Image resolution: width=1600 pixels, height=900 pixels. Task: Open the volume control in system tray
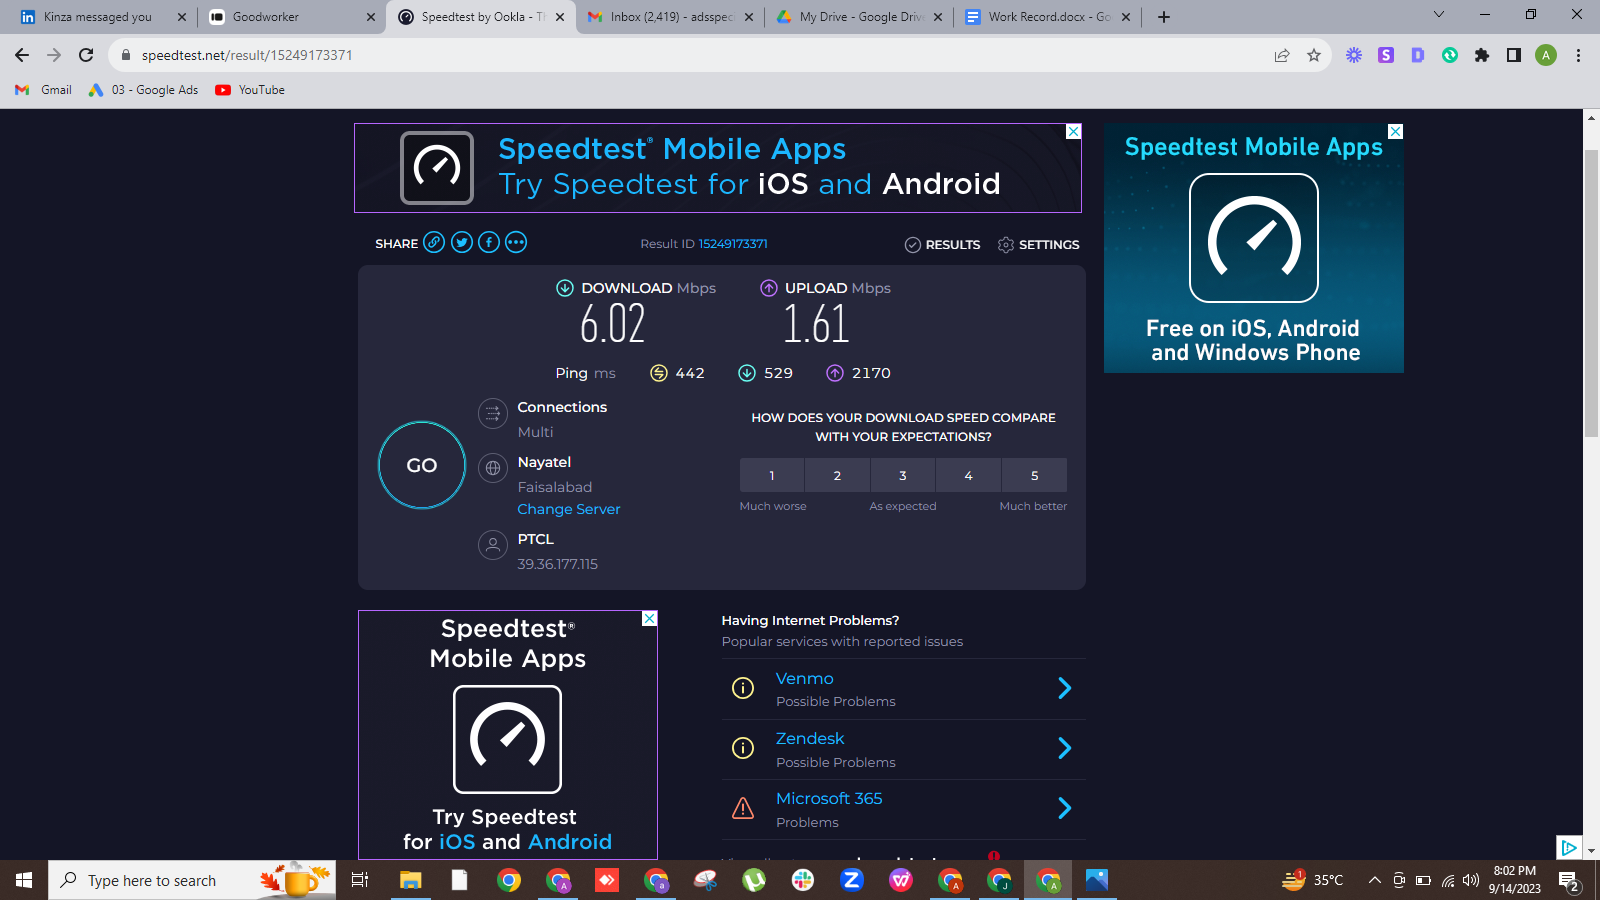[1470, 880]
